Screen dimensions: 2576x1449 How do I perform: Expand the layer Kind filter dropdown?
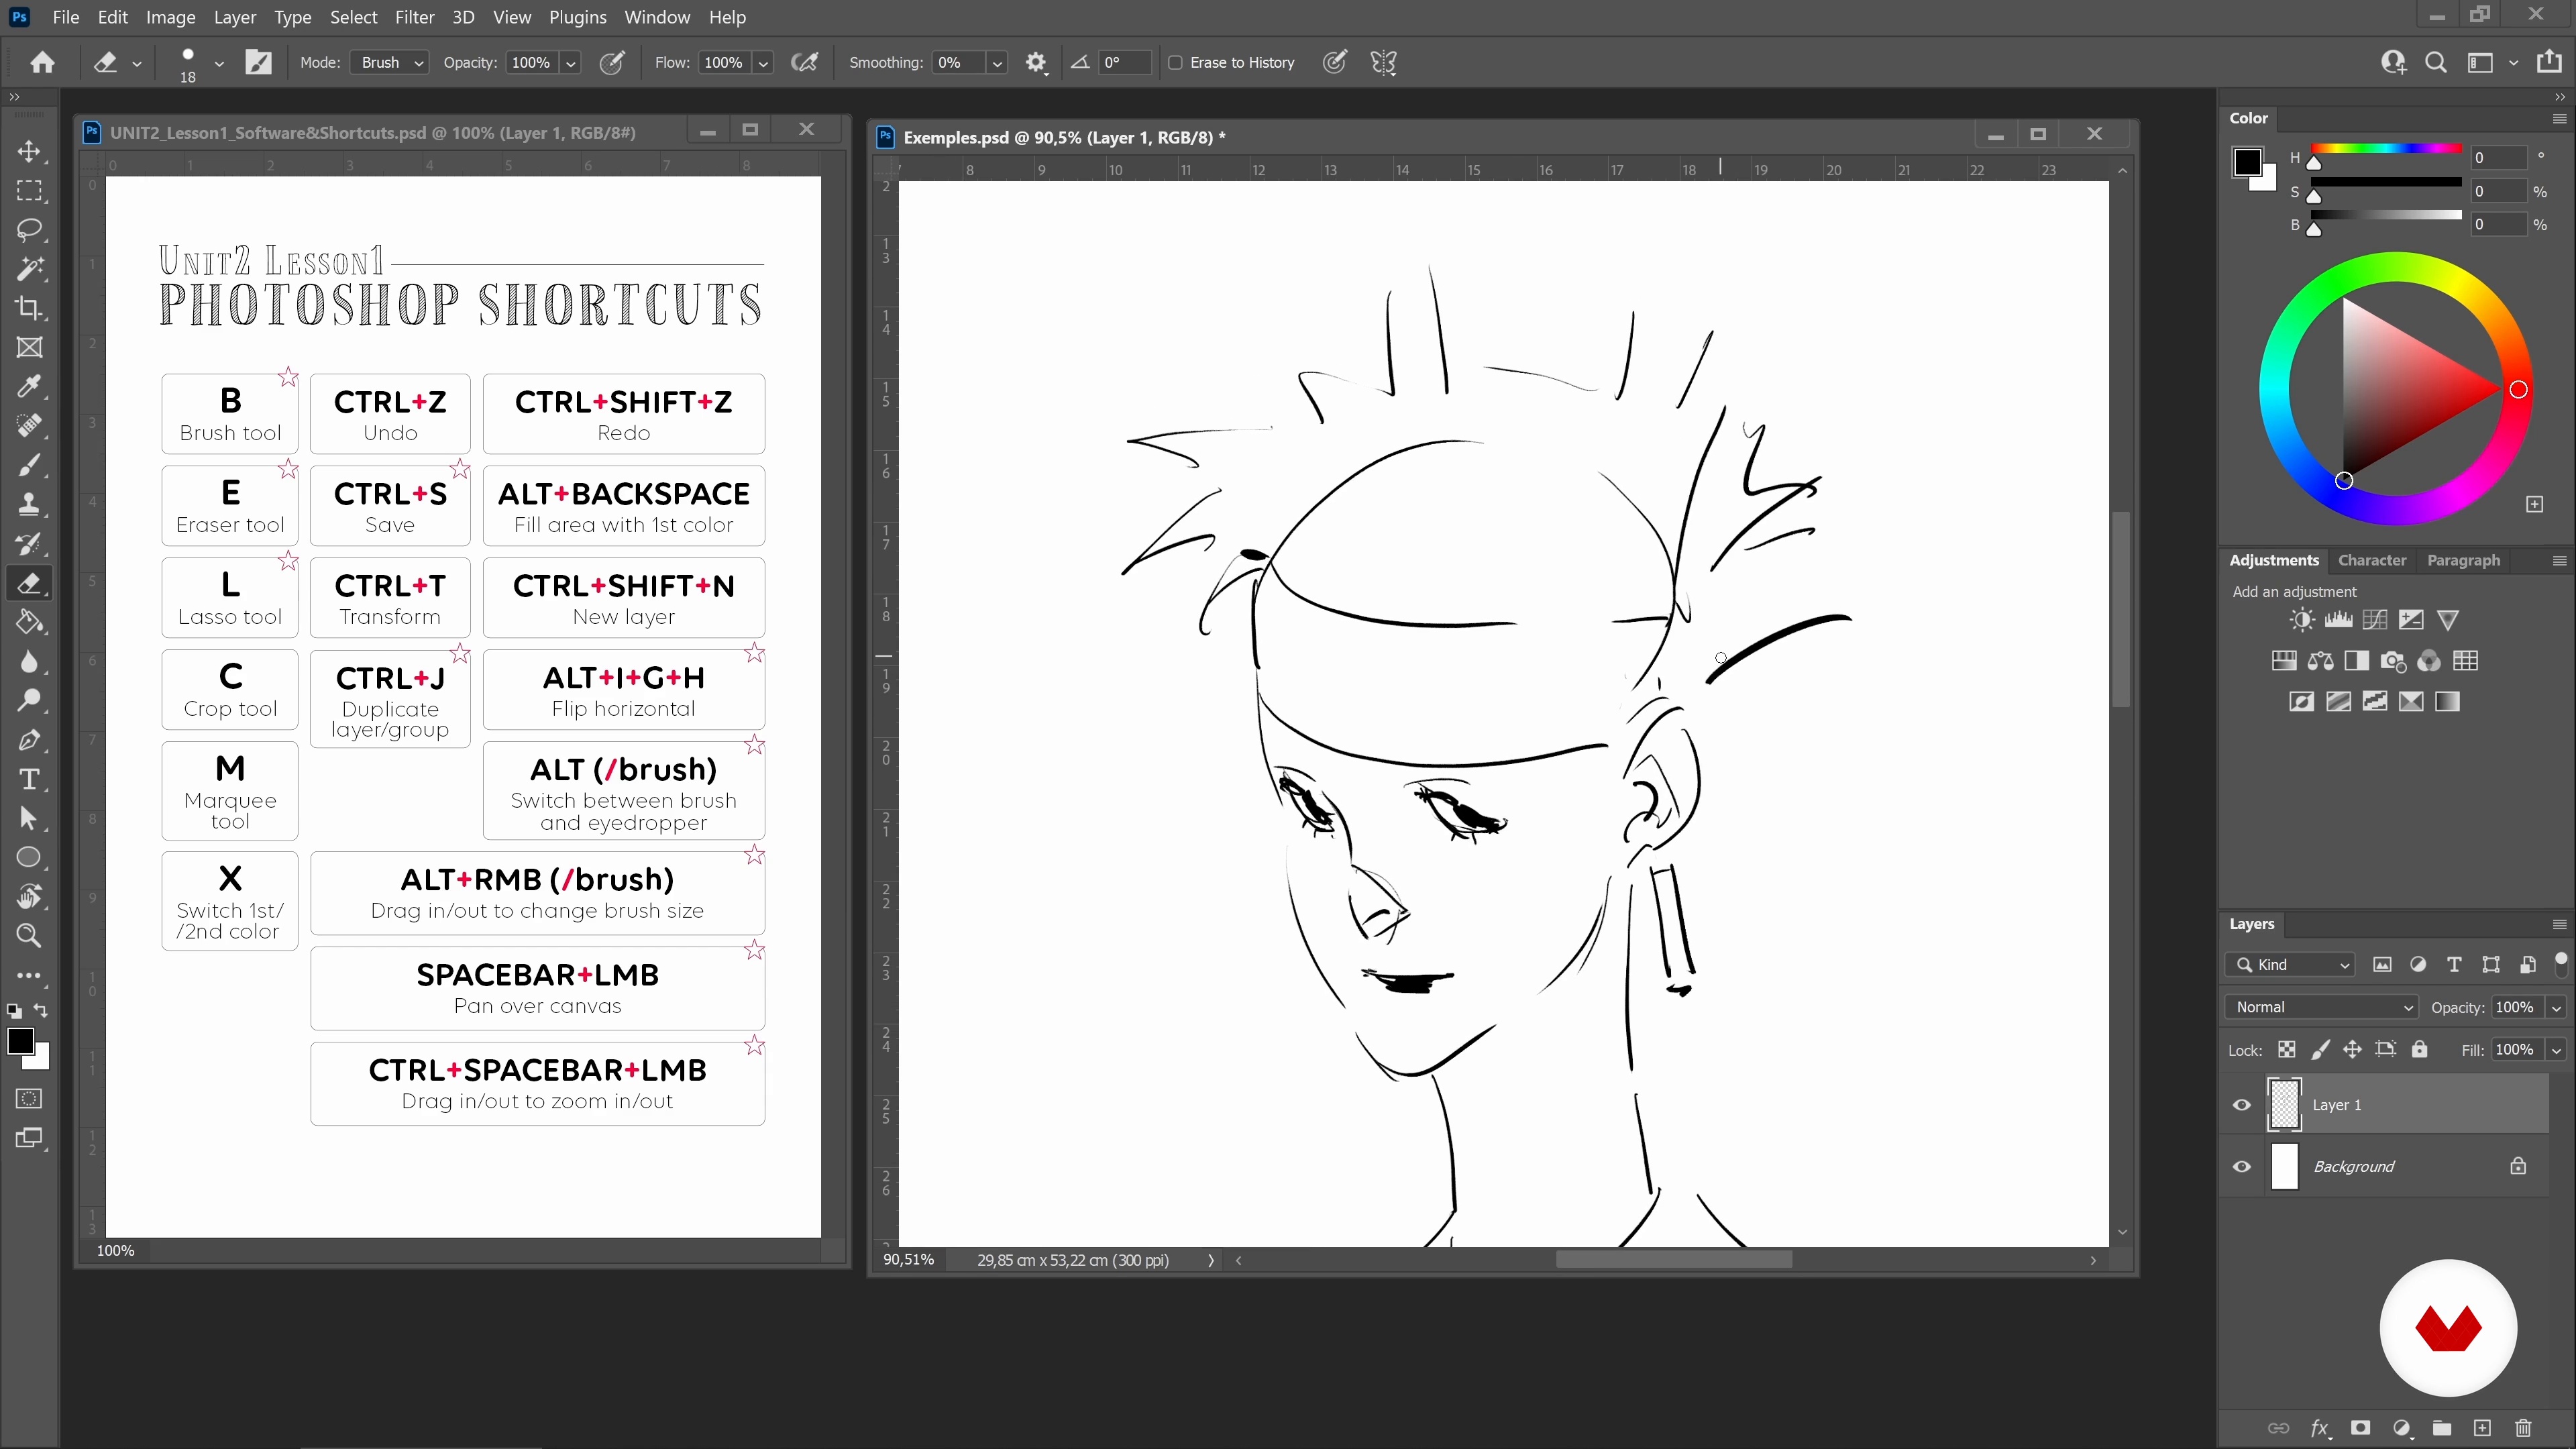(2291, 965)
